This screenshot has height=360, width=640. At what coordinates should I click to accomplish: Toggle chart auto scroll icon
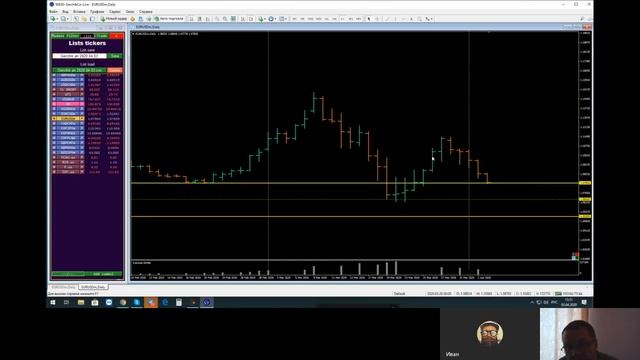pos(243,19)
